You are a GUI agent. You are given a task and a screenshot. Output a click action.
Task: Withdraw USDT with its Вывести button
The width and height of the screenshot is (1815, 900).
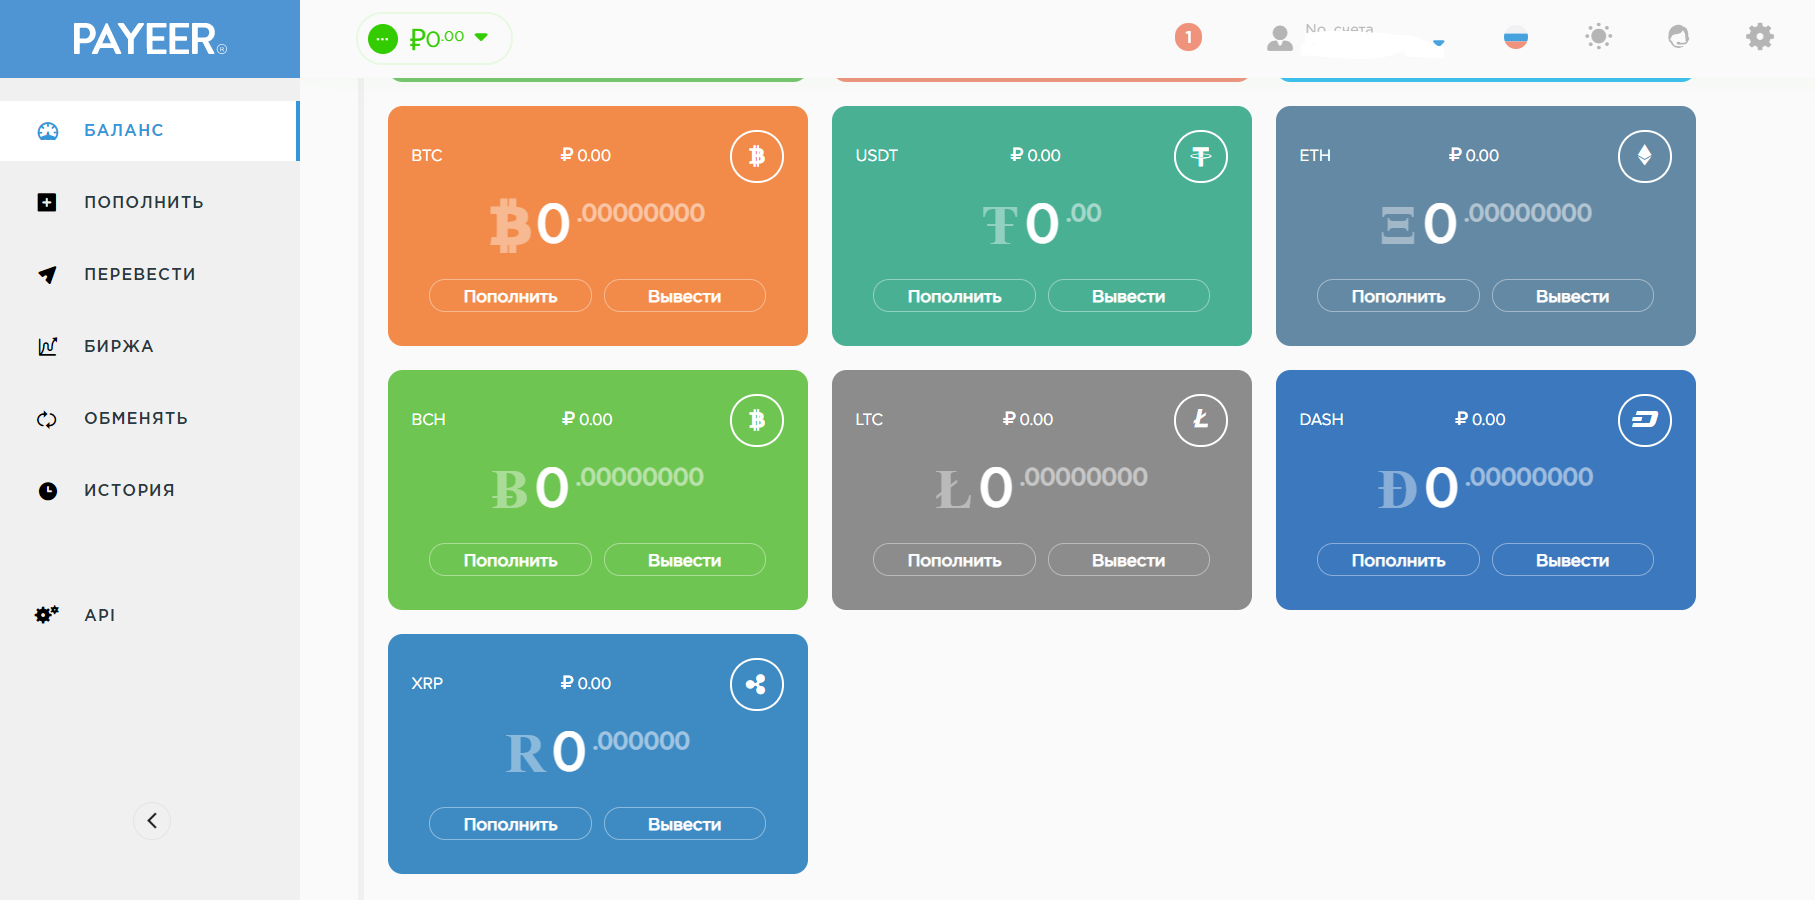click(x=1129, y=296)
